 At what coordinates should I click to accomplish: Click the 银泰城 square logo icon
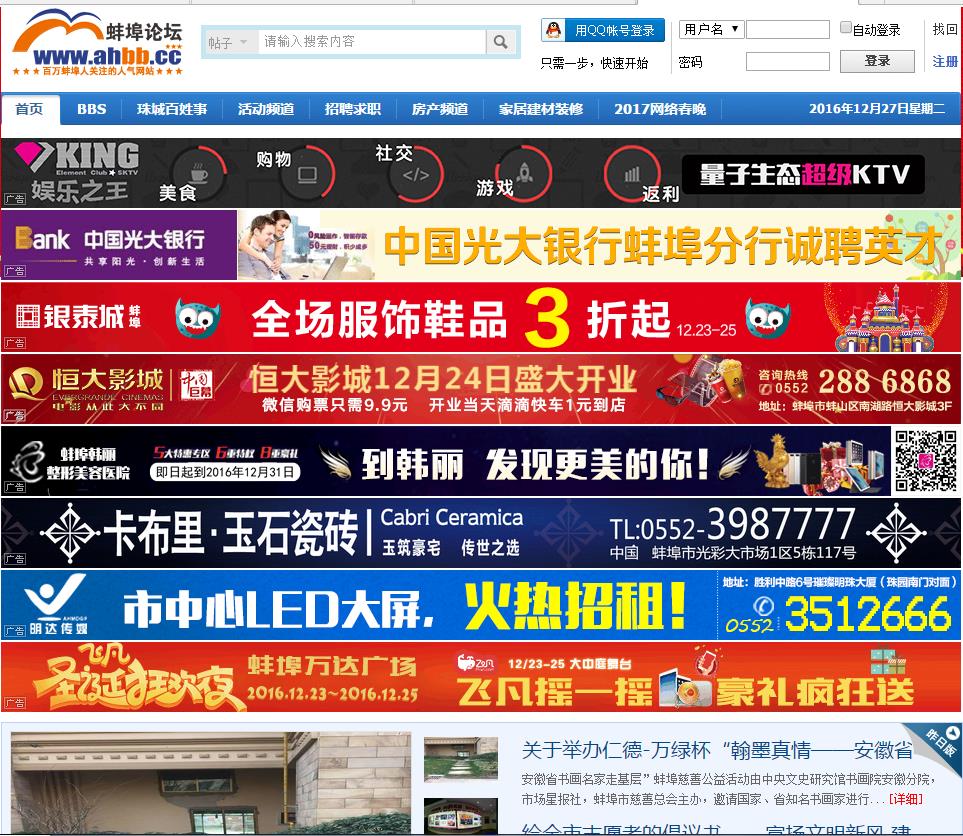tap(28, 316)
